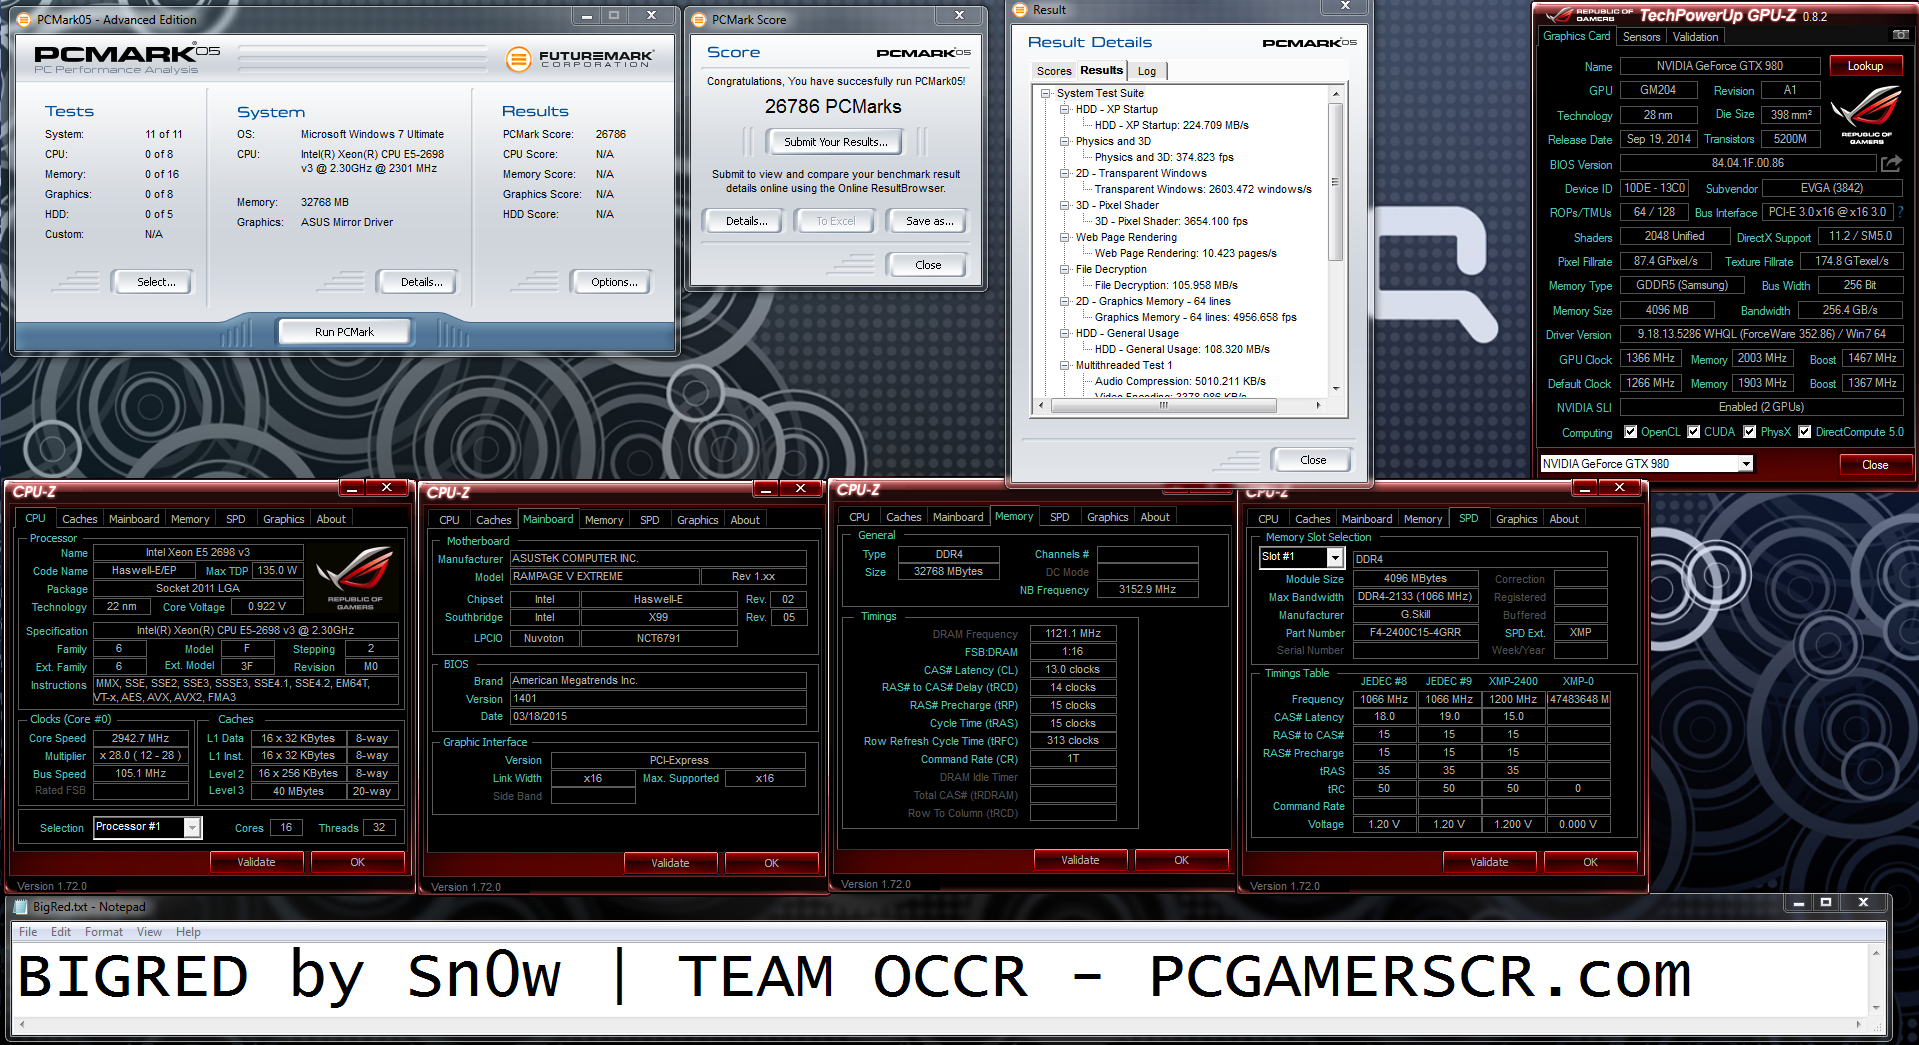1919x1045 pixels.
Task: Toggle the CUDA checkbox in GPU-Z
Action: click(x=1693, y=432)
